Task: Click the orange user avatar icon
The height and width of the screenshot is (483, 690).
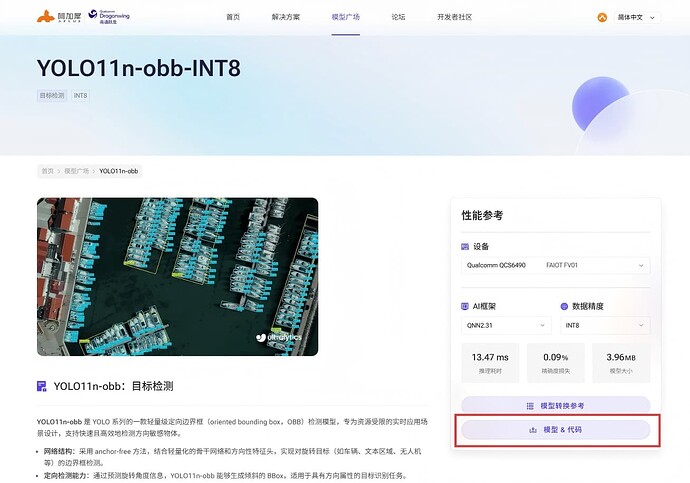Action: [602, 17]
